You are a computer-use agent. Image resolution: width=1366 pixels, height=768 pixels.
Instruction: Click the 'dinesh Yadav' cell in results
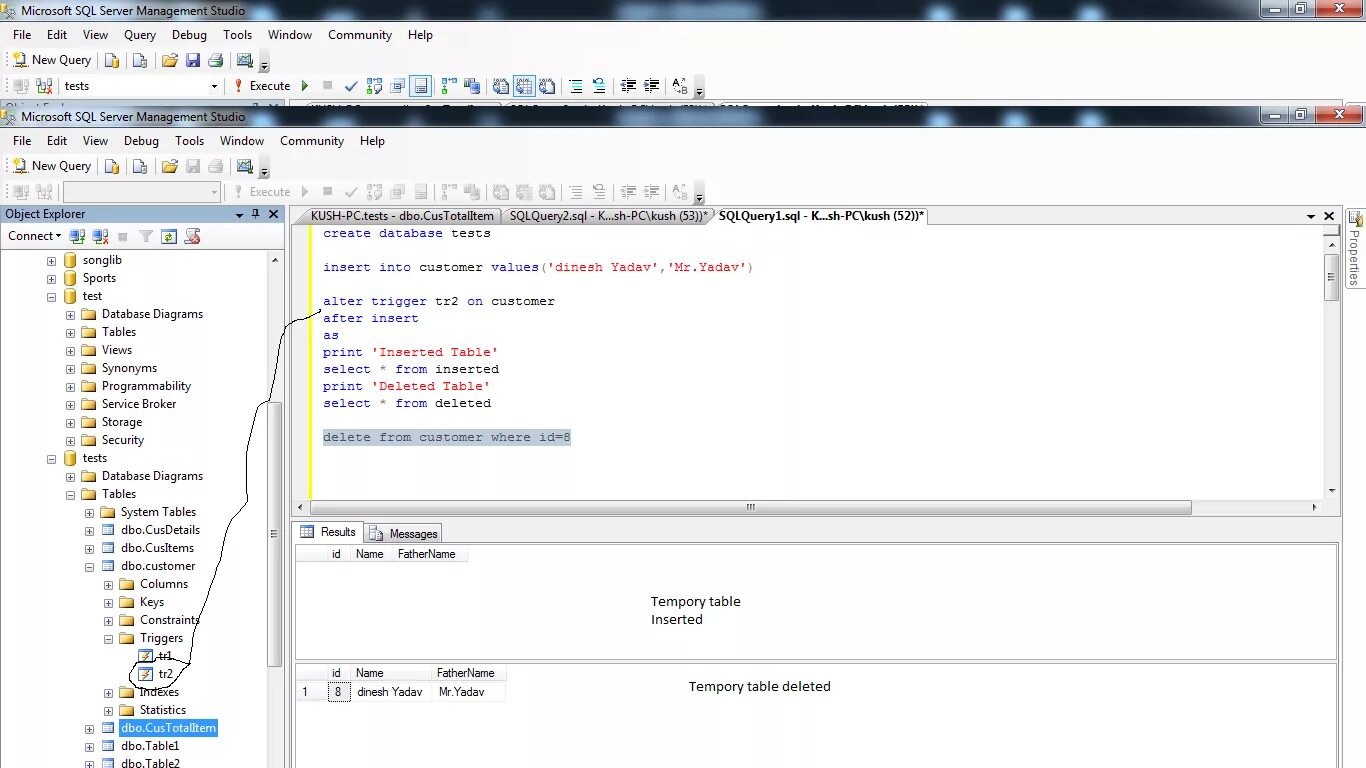(x=390, y=692)
